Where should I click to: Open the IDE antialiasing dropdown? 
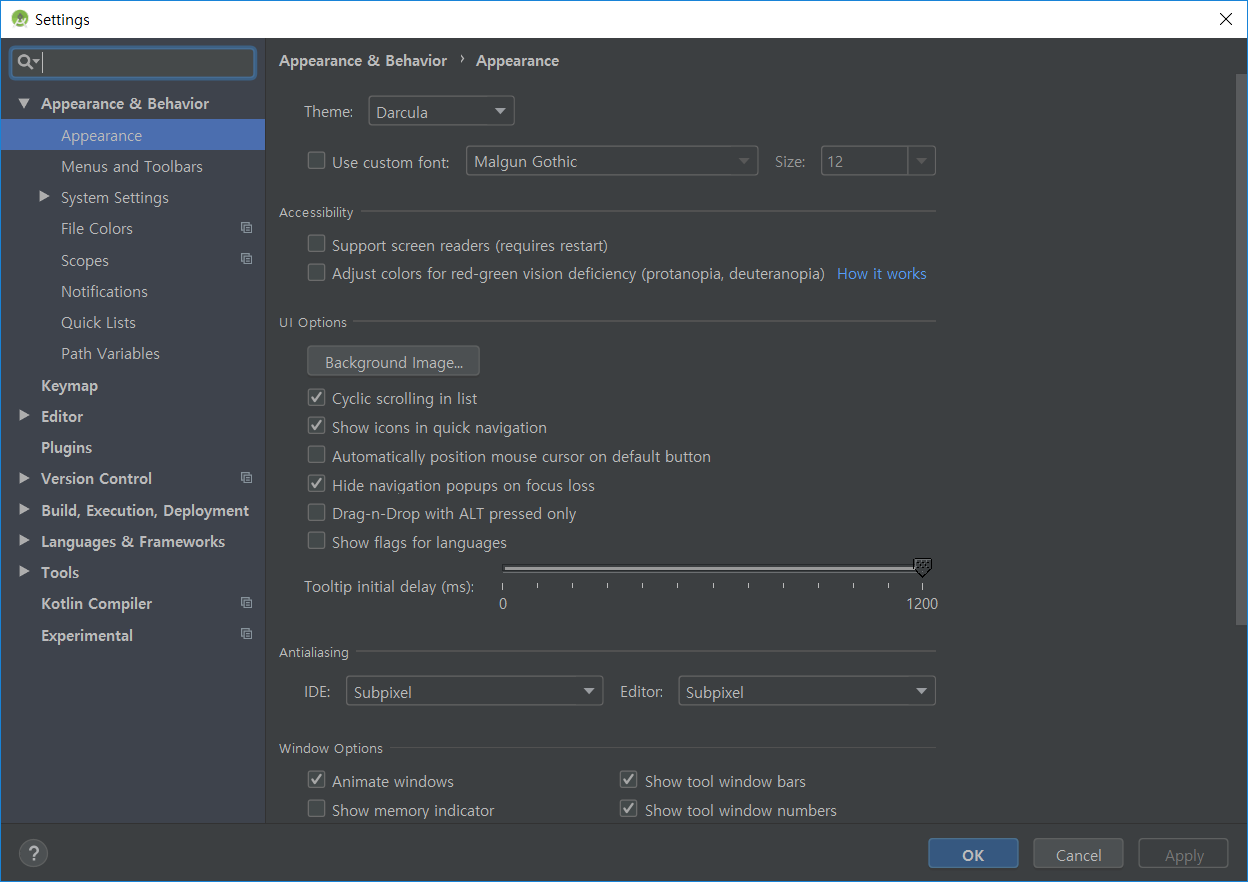474,691
